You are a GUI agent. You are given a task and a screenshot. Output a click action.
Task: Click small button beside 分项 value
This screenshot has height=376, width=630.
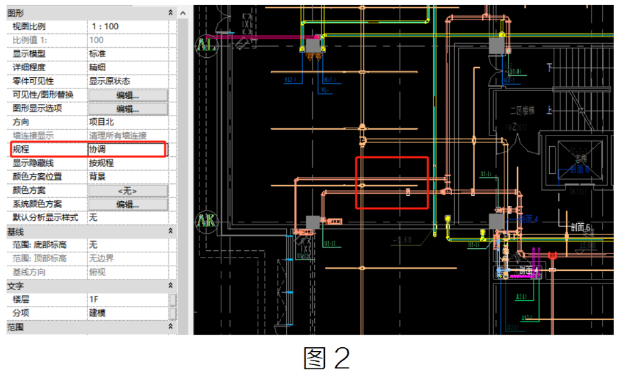coord(172,313)
